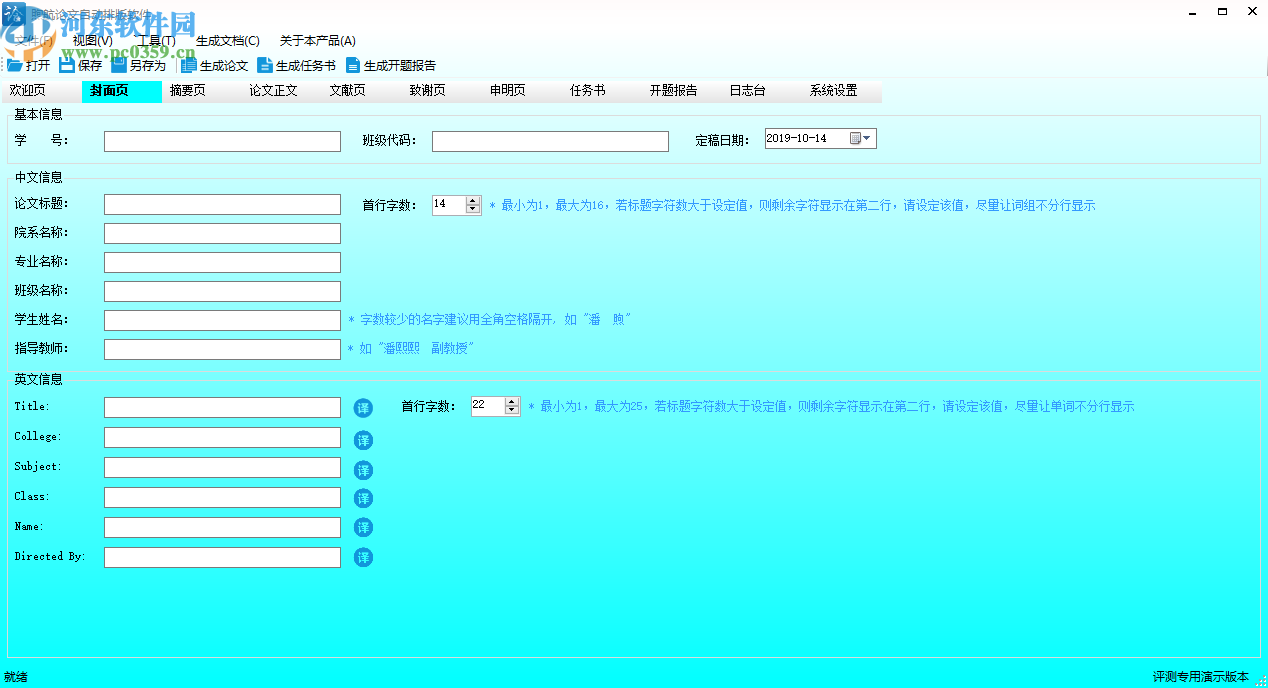Click the 论文标题 input field

tap(222, 205)
